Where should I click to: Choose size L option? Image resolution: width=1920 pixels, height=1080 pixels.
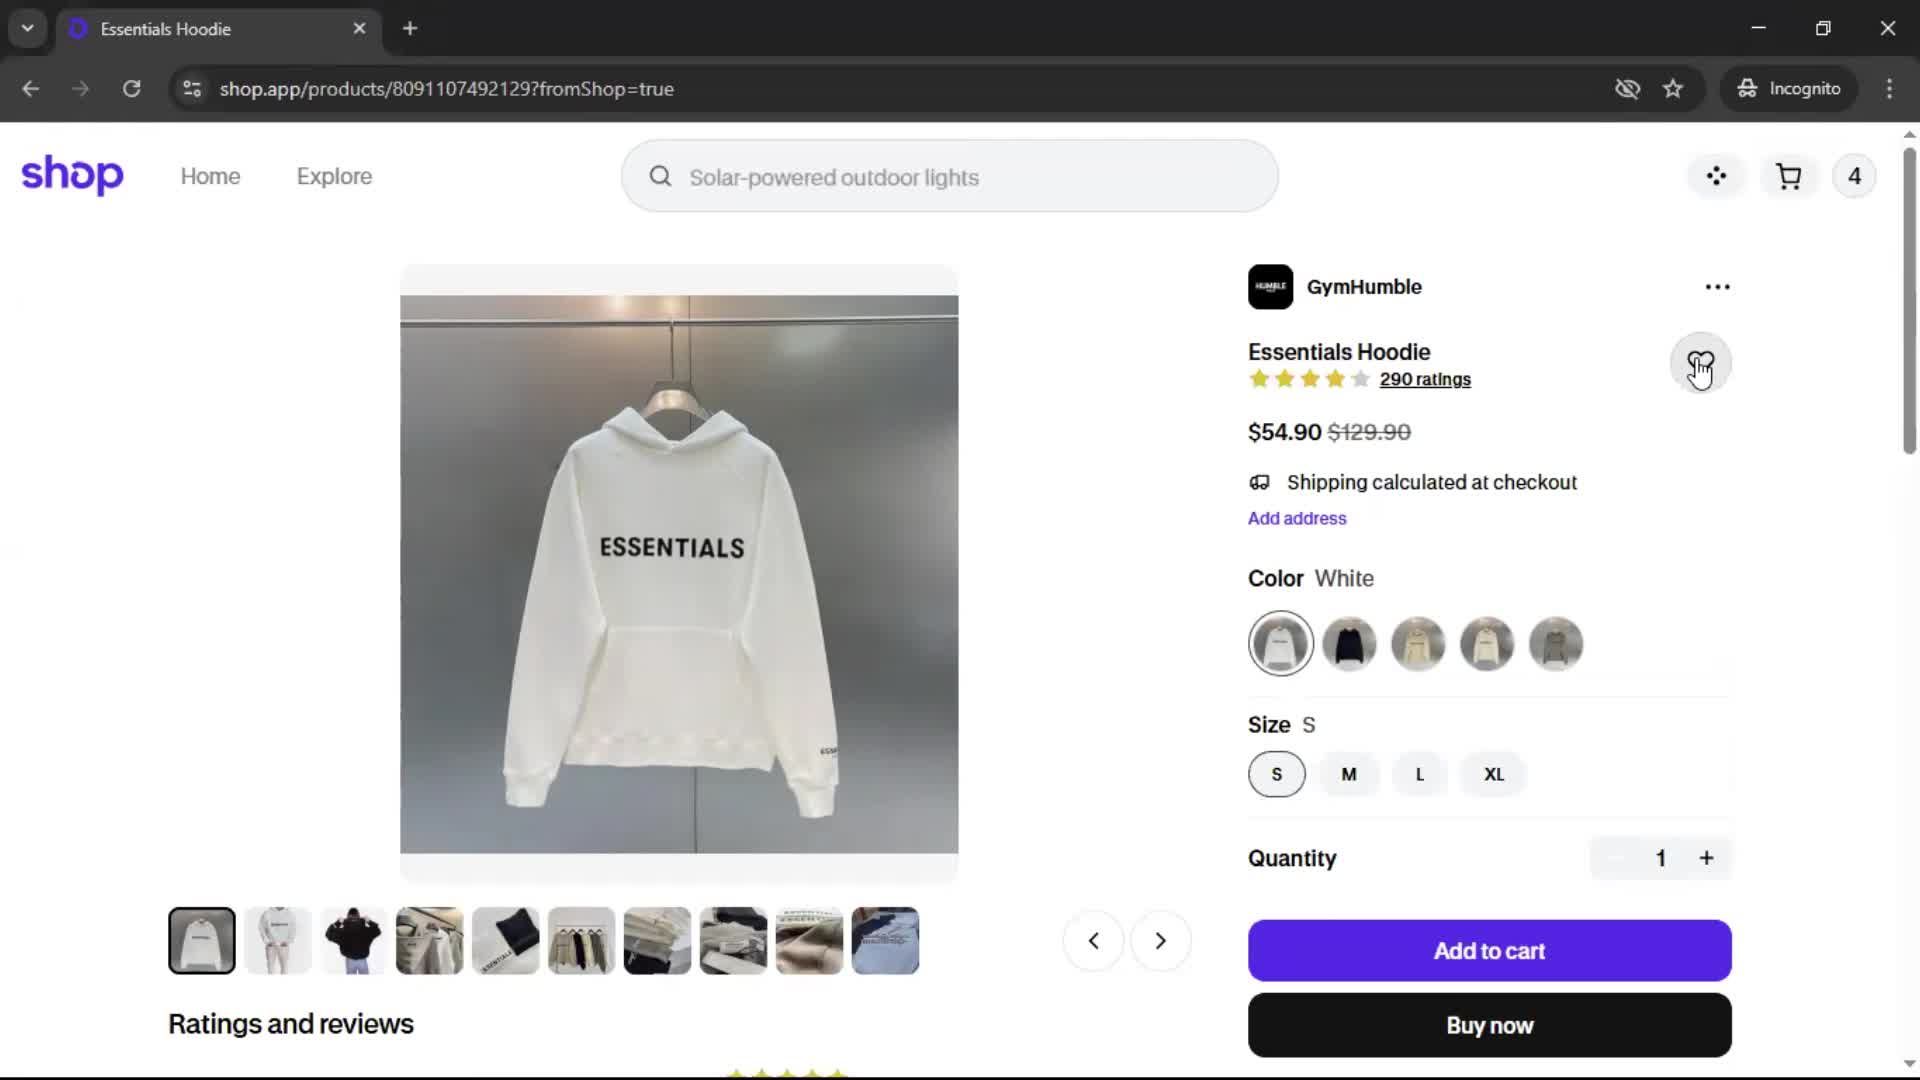coord(1419,774)
